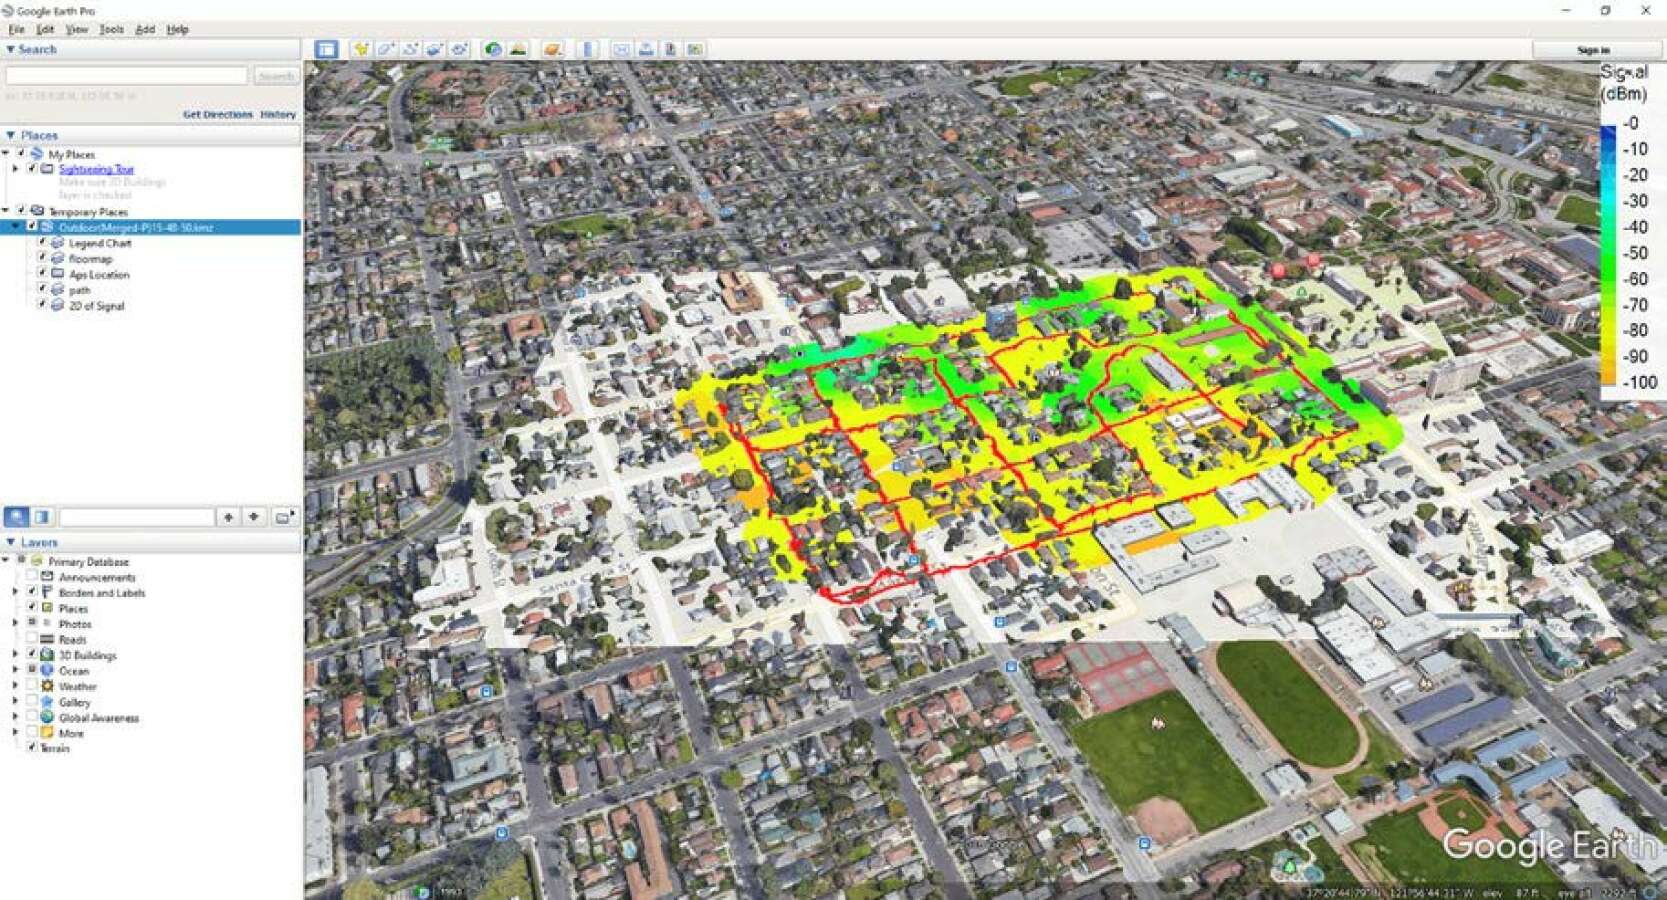Open the File menu

(x=16, y=29)
